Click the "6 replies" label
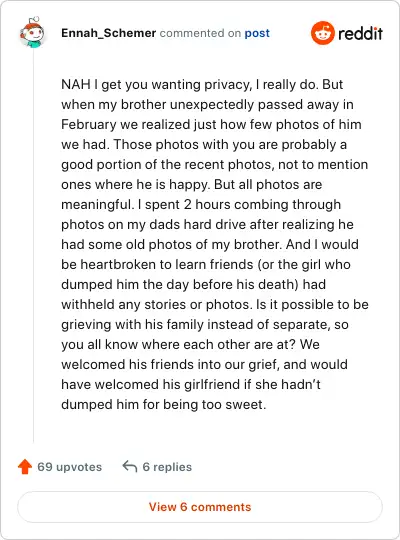This screenshot has width=400, height=540. pyautogui.click(x=167, y=467)
